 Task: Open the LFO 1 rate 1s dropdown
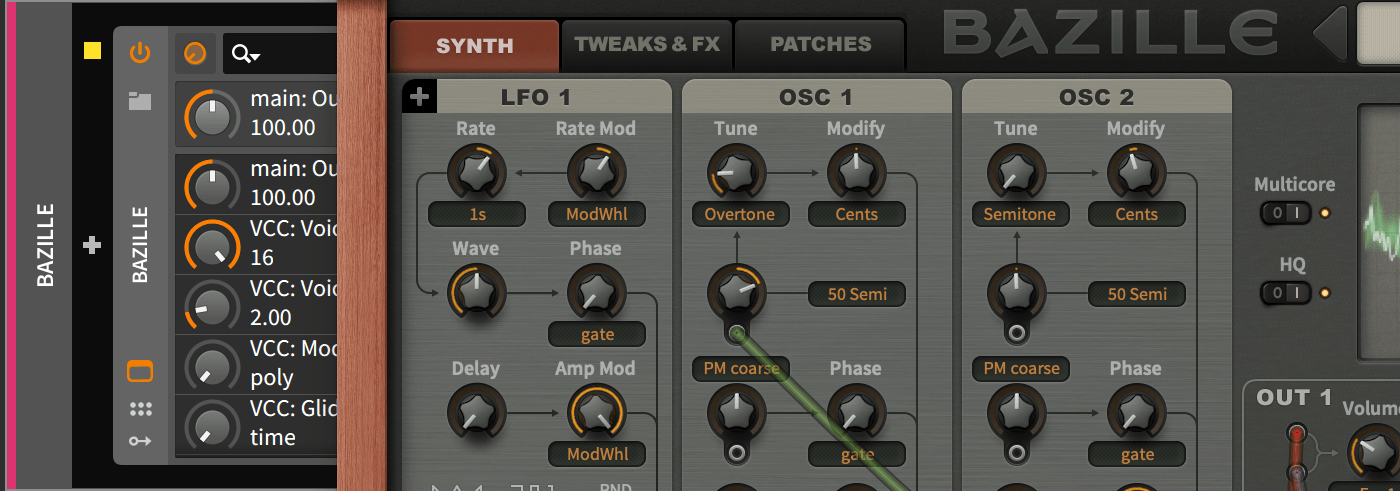(x=477, y=214)
